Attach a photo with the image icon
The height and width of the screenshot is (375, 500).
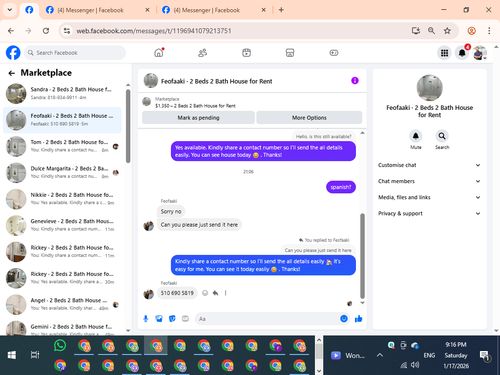point(159,319)
